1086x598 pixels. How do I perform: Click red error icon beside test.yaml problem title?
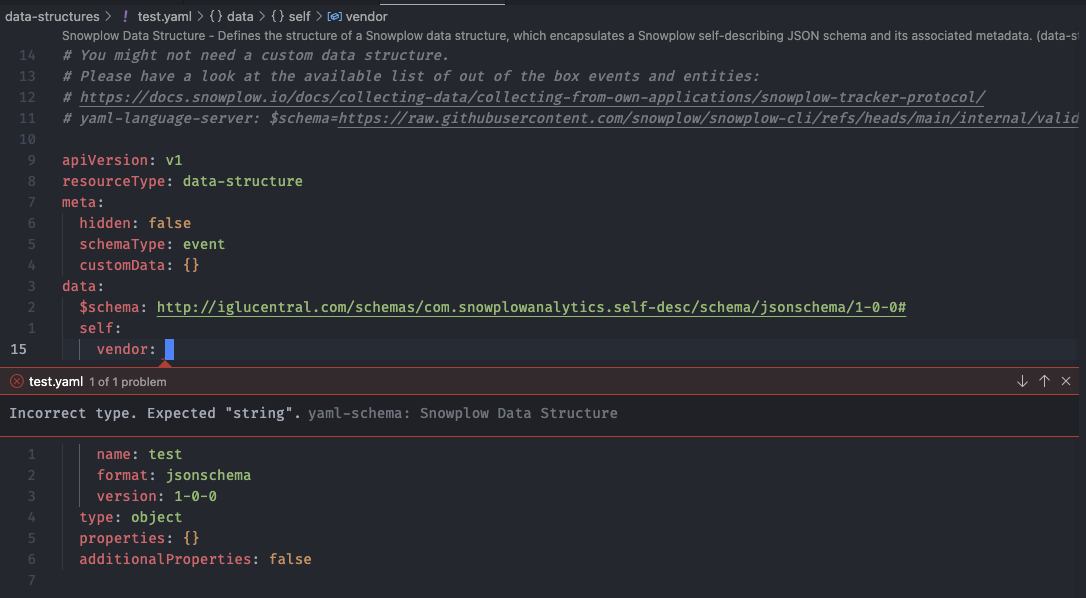click(17, 381)
